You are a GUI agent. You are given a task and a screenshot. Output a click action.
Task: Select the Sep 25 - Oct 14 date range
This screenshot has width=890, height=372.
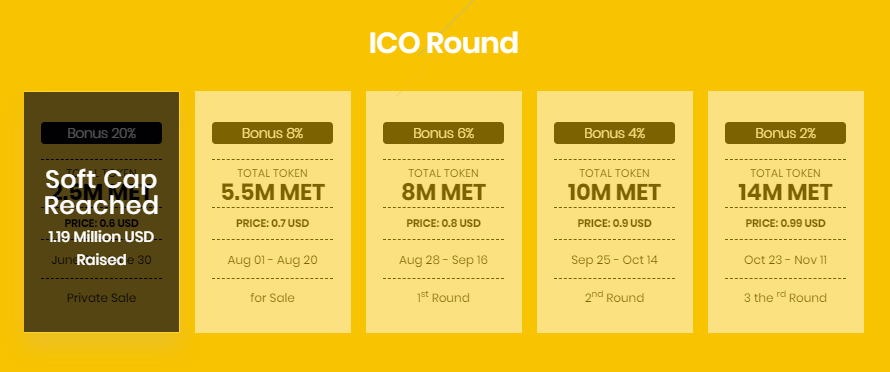point(615,260)
